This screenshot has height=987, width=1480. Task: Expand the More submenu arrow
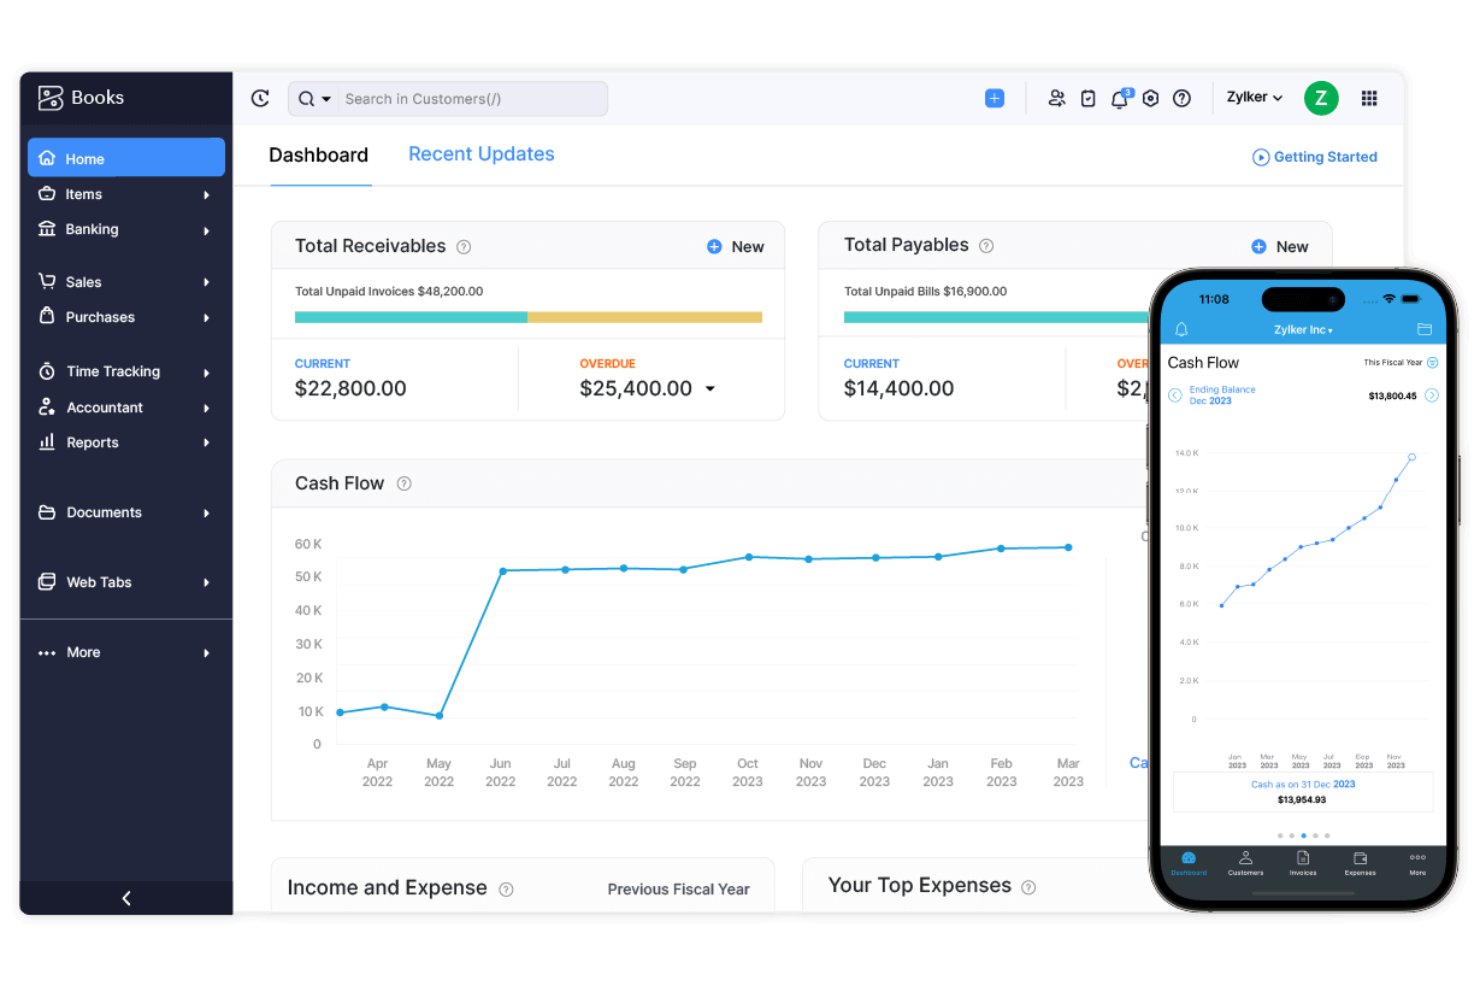point(207,653)
